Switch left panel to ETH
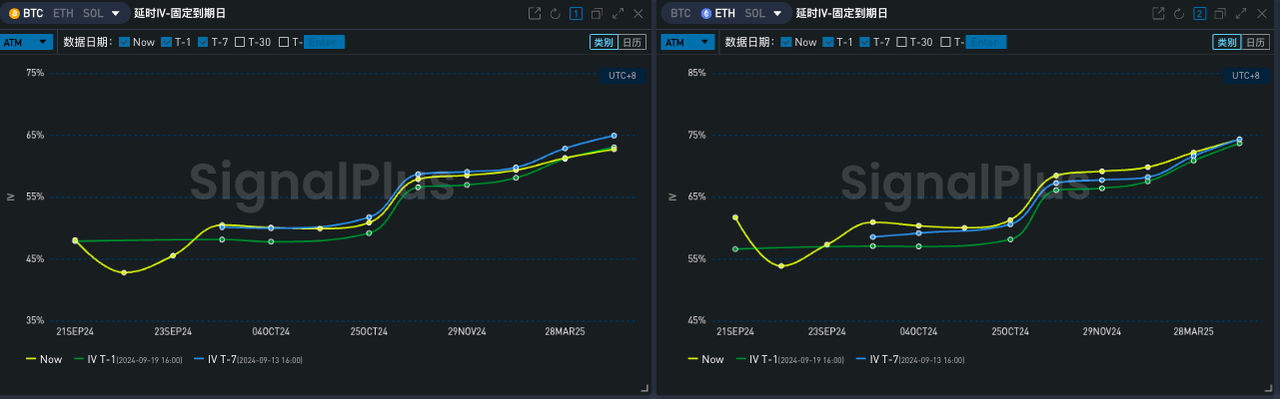 tap(63, 14)
